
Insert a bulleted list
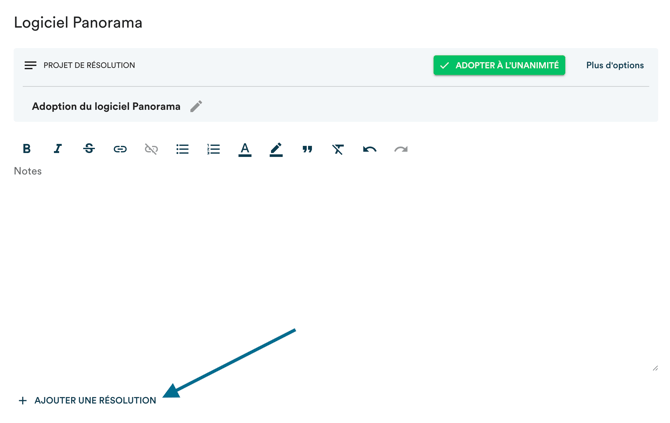tap(182, 149)
